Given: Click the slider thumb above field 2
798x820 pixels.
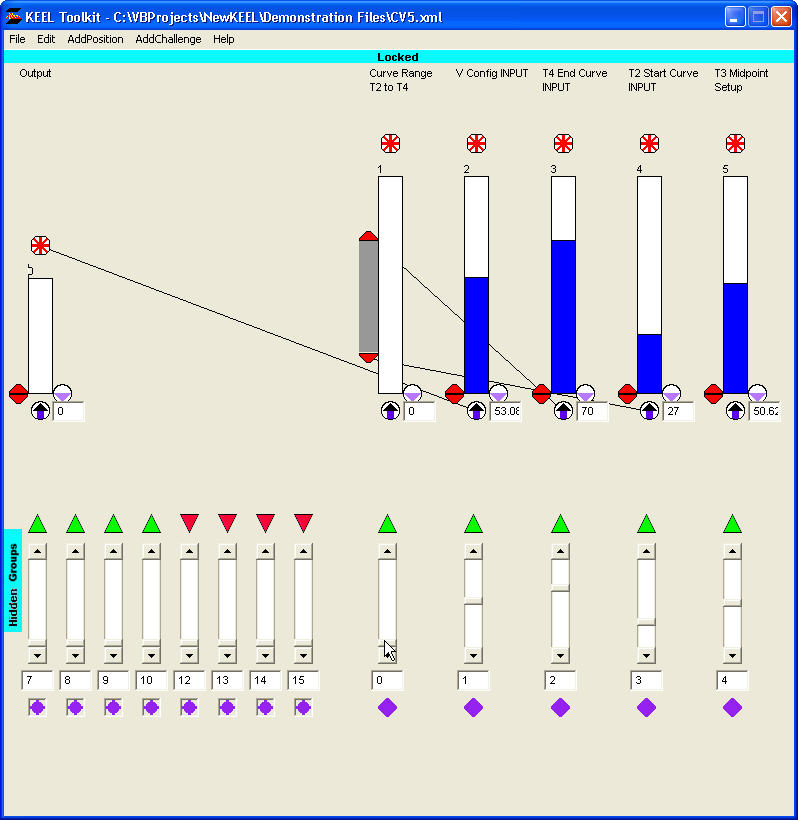Looking at the screenshot, I should click(560, 588).
